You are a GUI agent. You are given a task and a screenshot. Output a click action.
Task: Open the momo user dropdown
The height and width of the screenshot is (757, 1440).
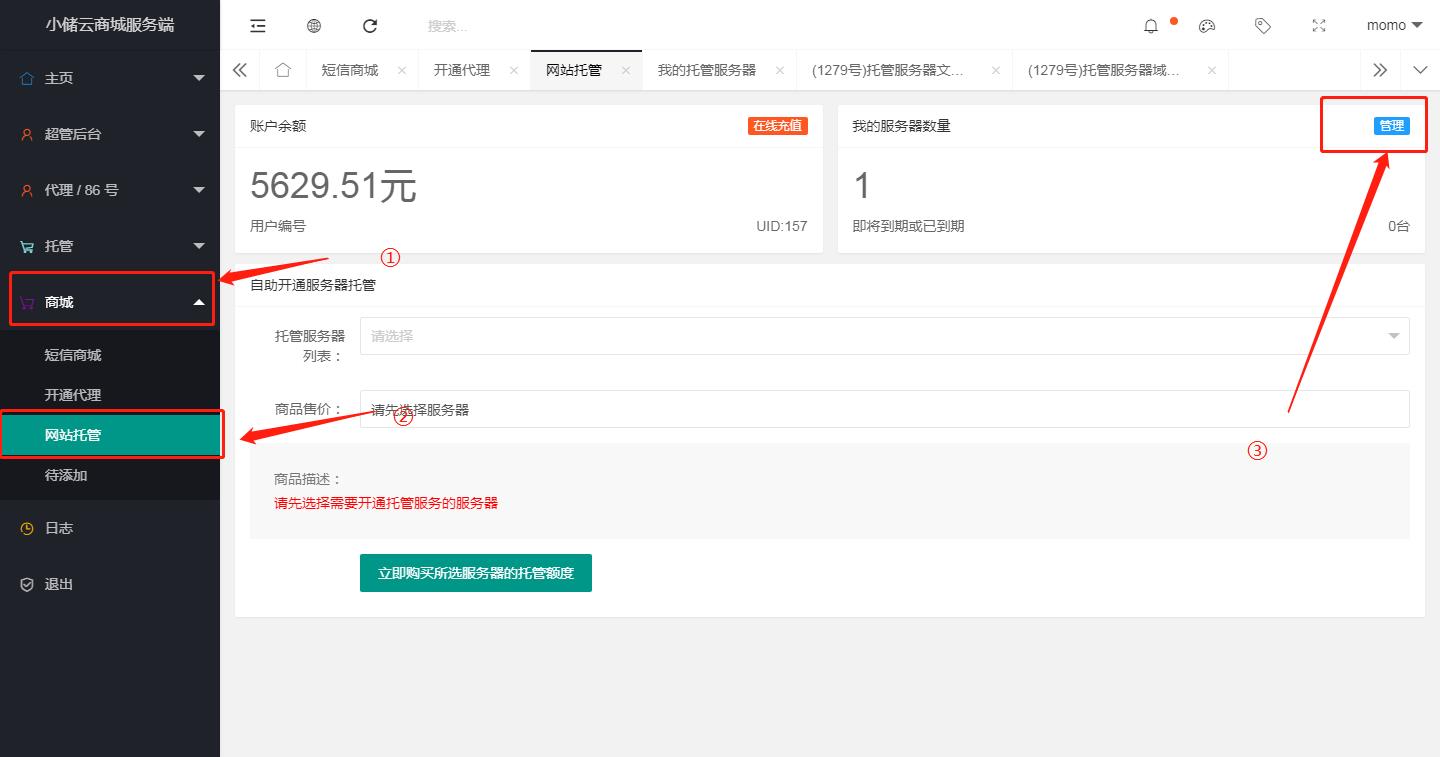coord(1394,25)
